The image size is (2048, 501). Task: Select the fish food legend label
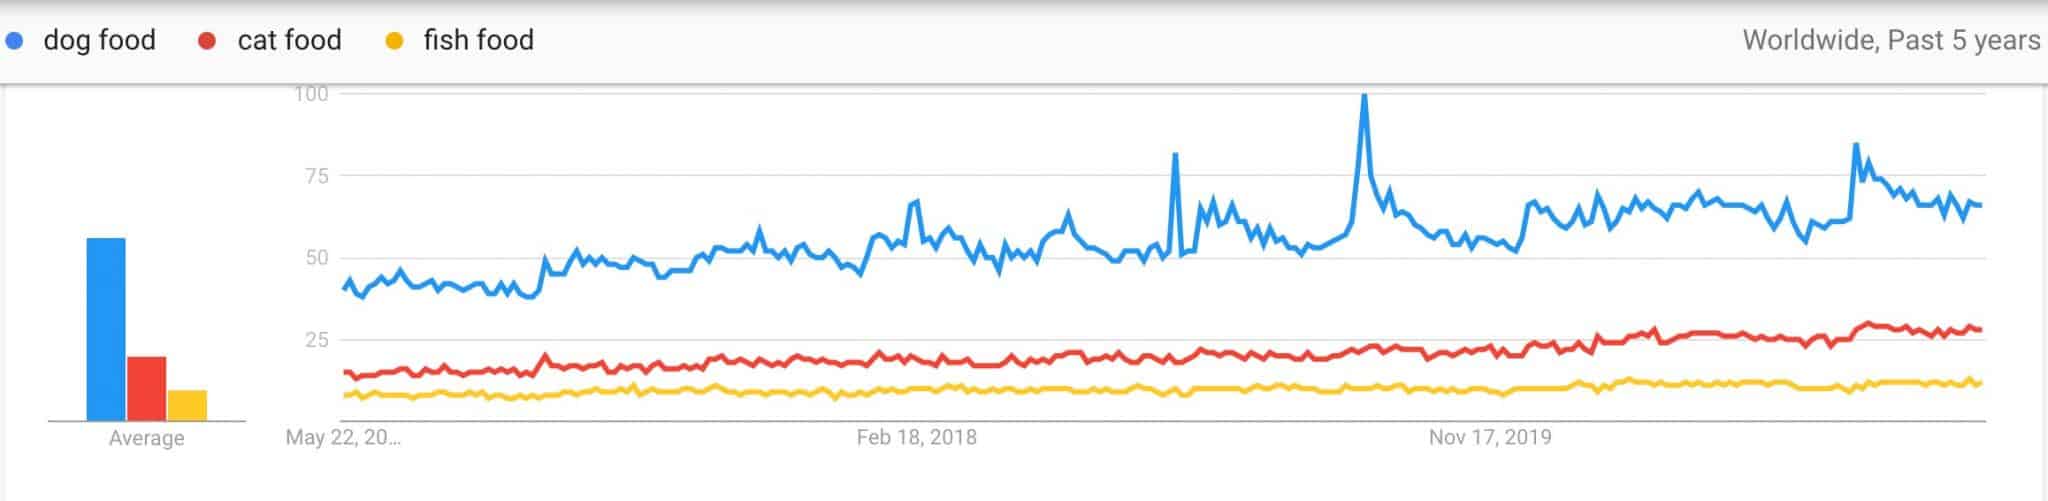point(478,40)
